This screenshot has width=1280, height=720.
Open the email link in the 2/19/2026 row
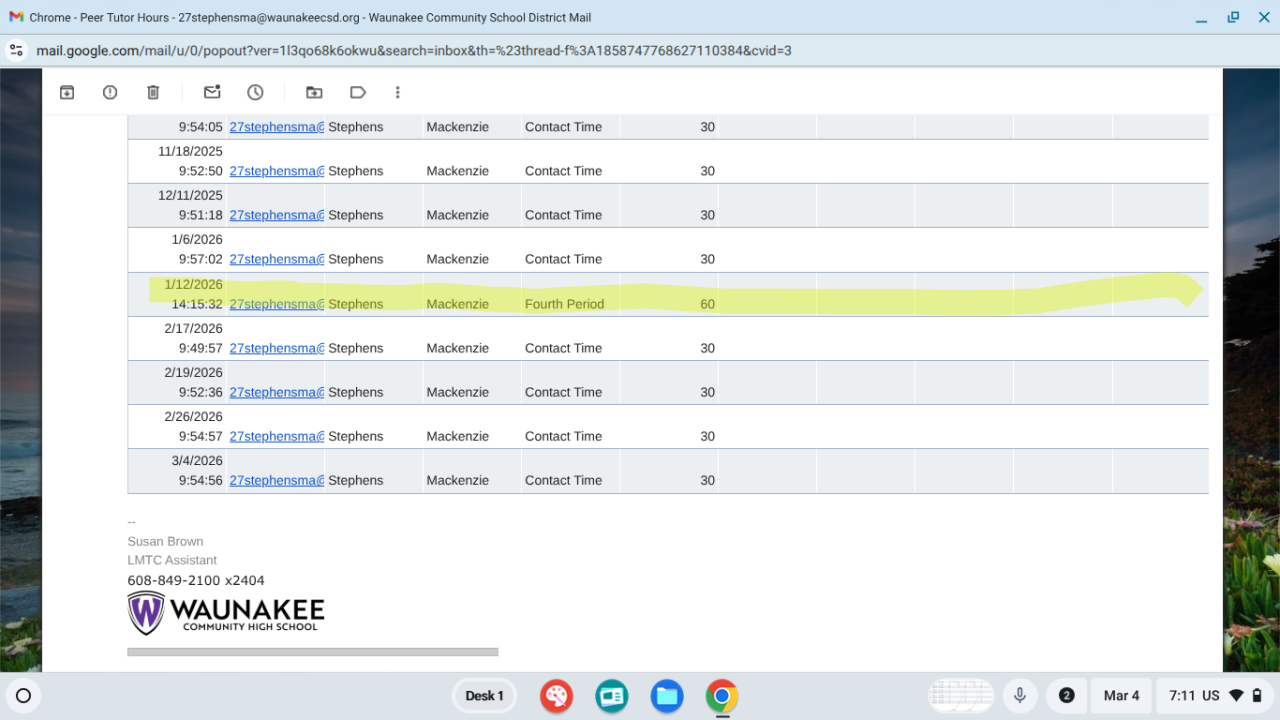[277, 392]
